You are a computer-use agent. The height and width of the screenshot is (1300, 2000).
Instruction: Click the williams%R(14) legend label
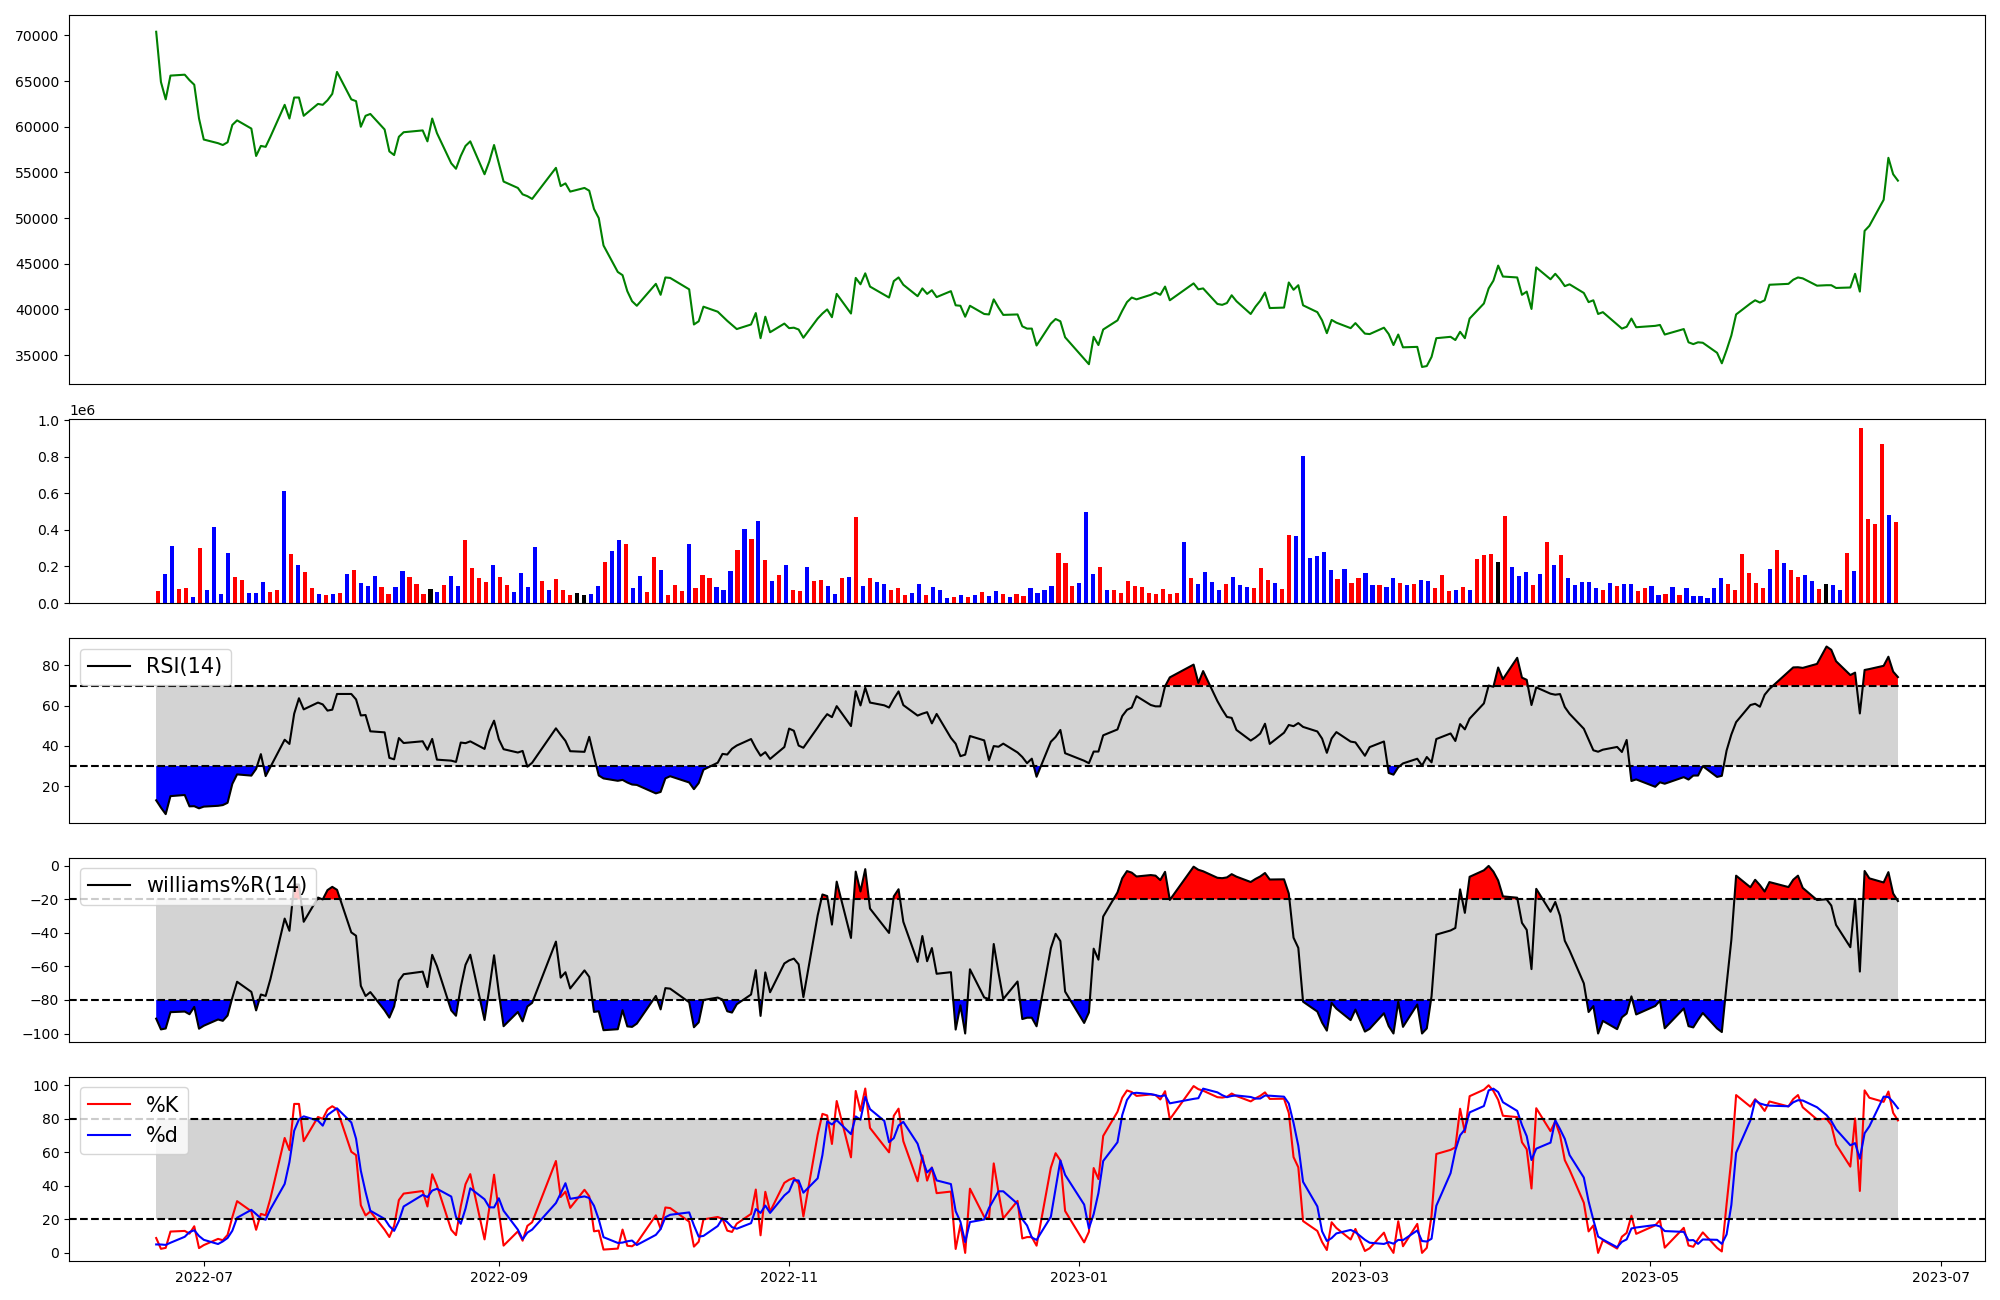point(227,885)
